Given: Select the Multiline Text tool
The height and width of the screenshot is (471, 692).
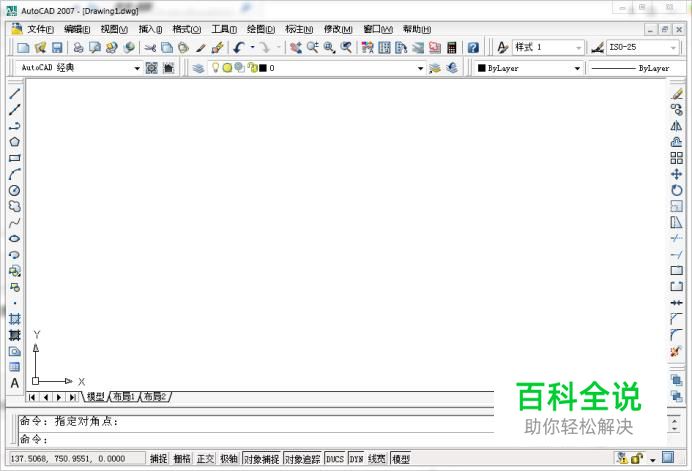Looking at the screenshot, I should (15, 383).
